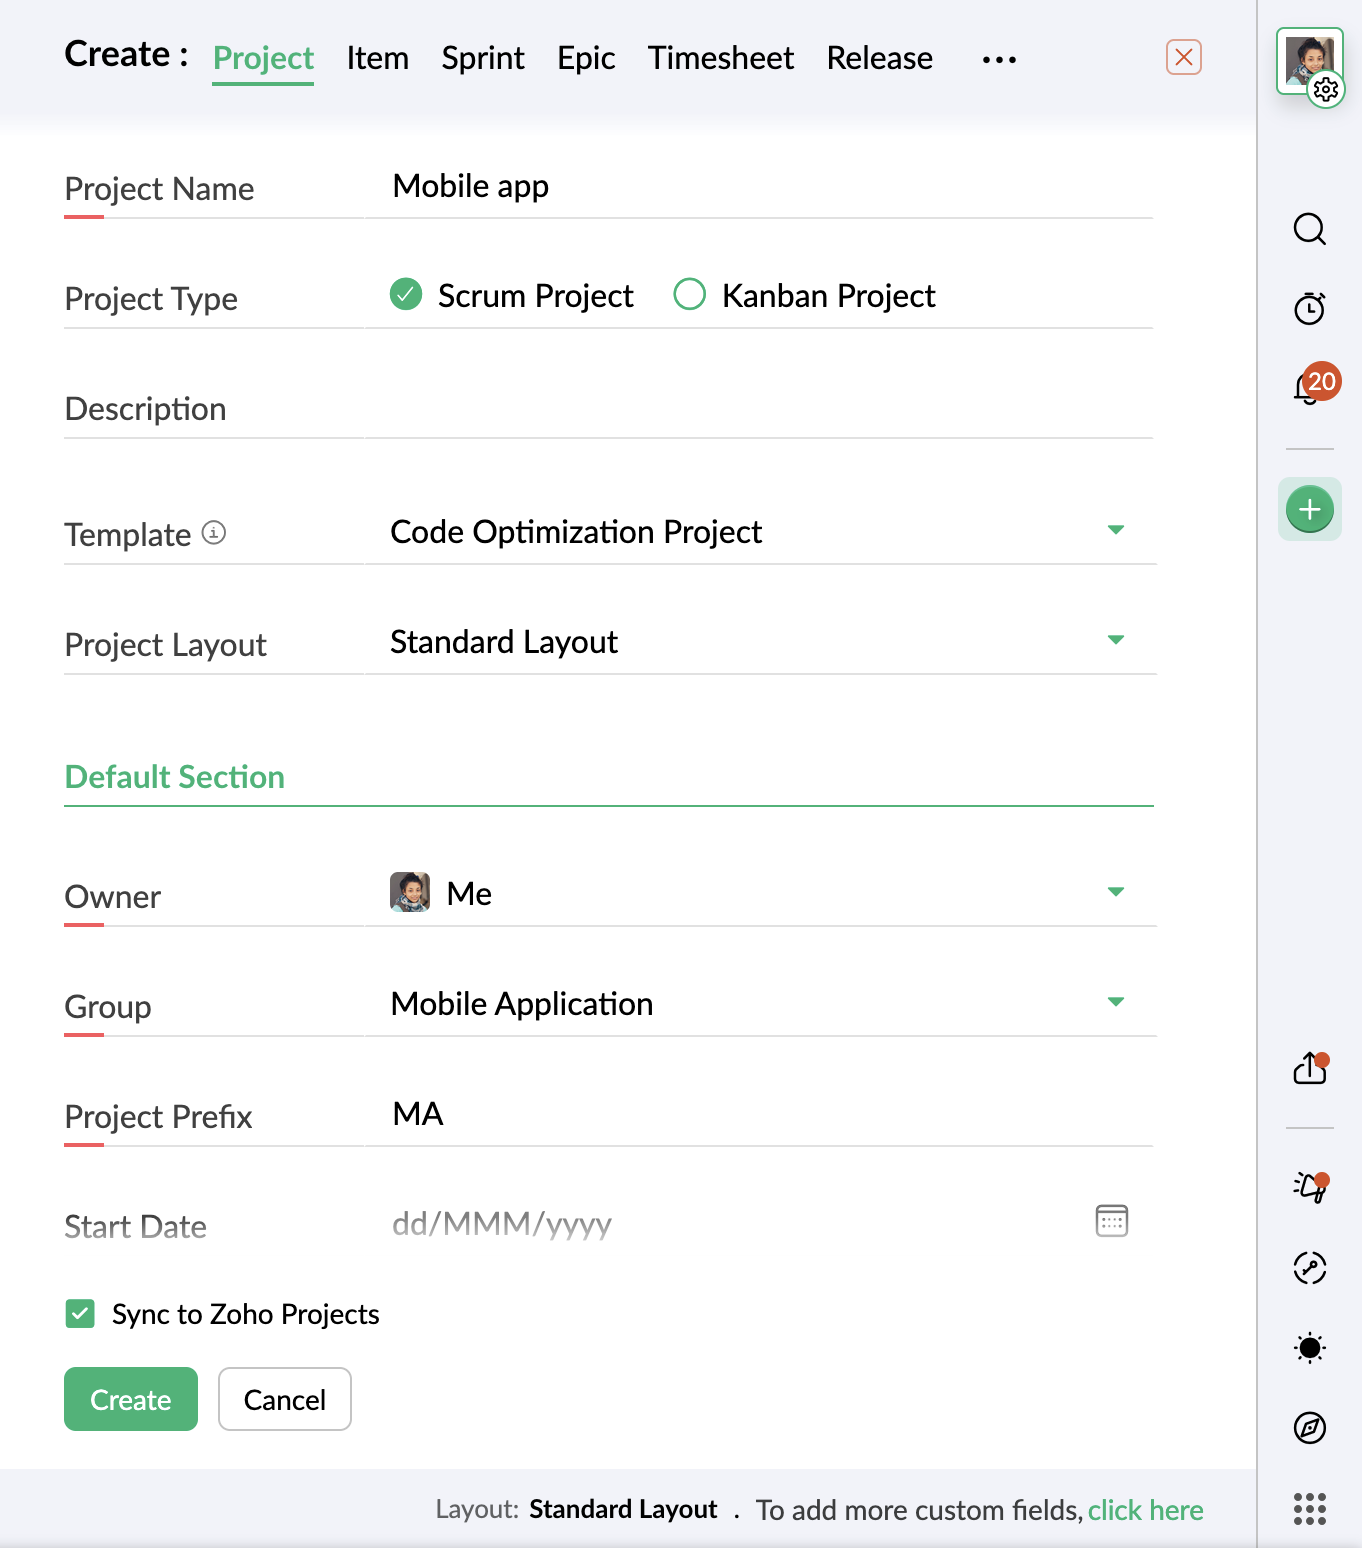Uncheck Sync to Zoho Projects checkbox
Viewport: 1362px width, 1548px height.
(80, 1313)
